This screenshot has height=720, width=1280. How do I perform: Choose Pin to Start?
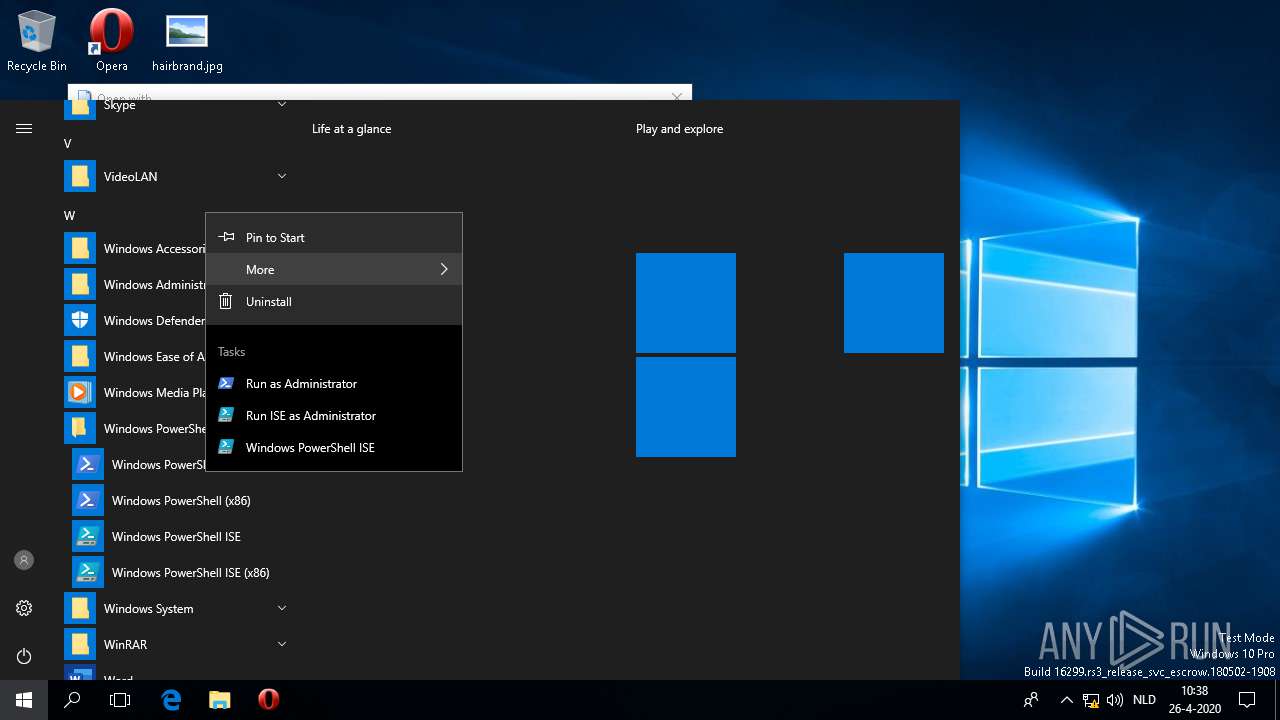pos(334,237)
